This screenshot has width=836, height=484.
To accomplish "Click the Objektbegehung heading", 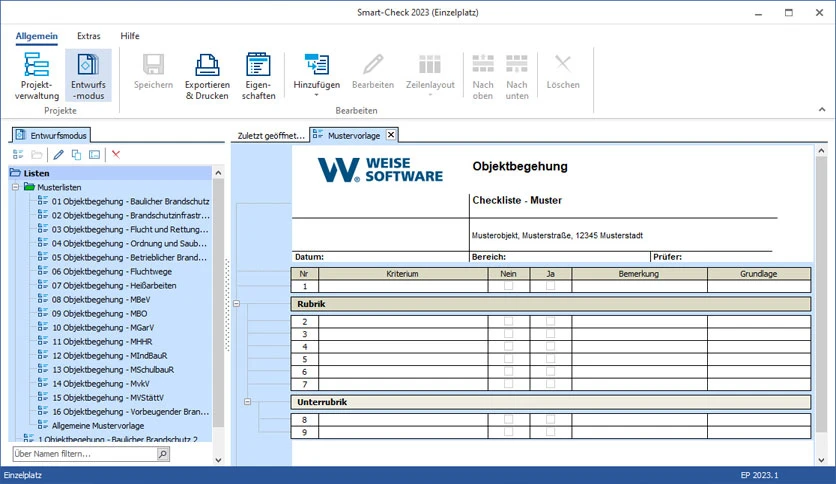I will point(520,166).
